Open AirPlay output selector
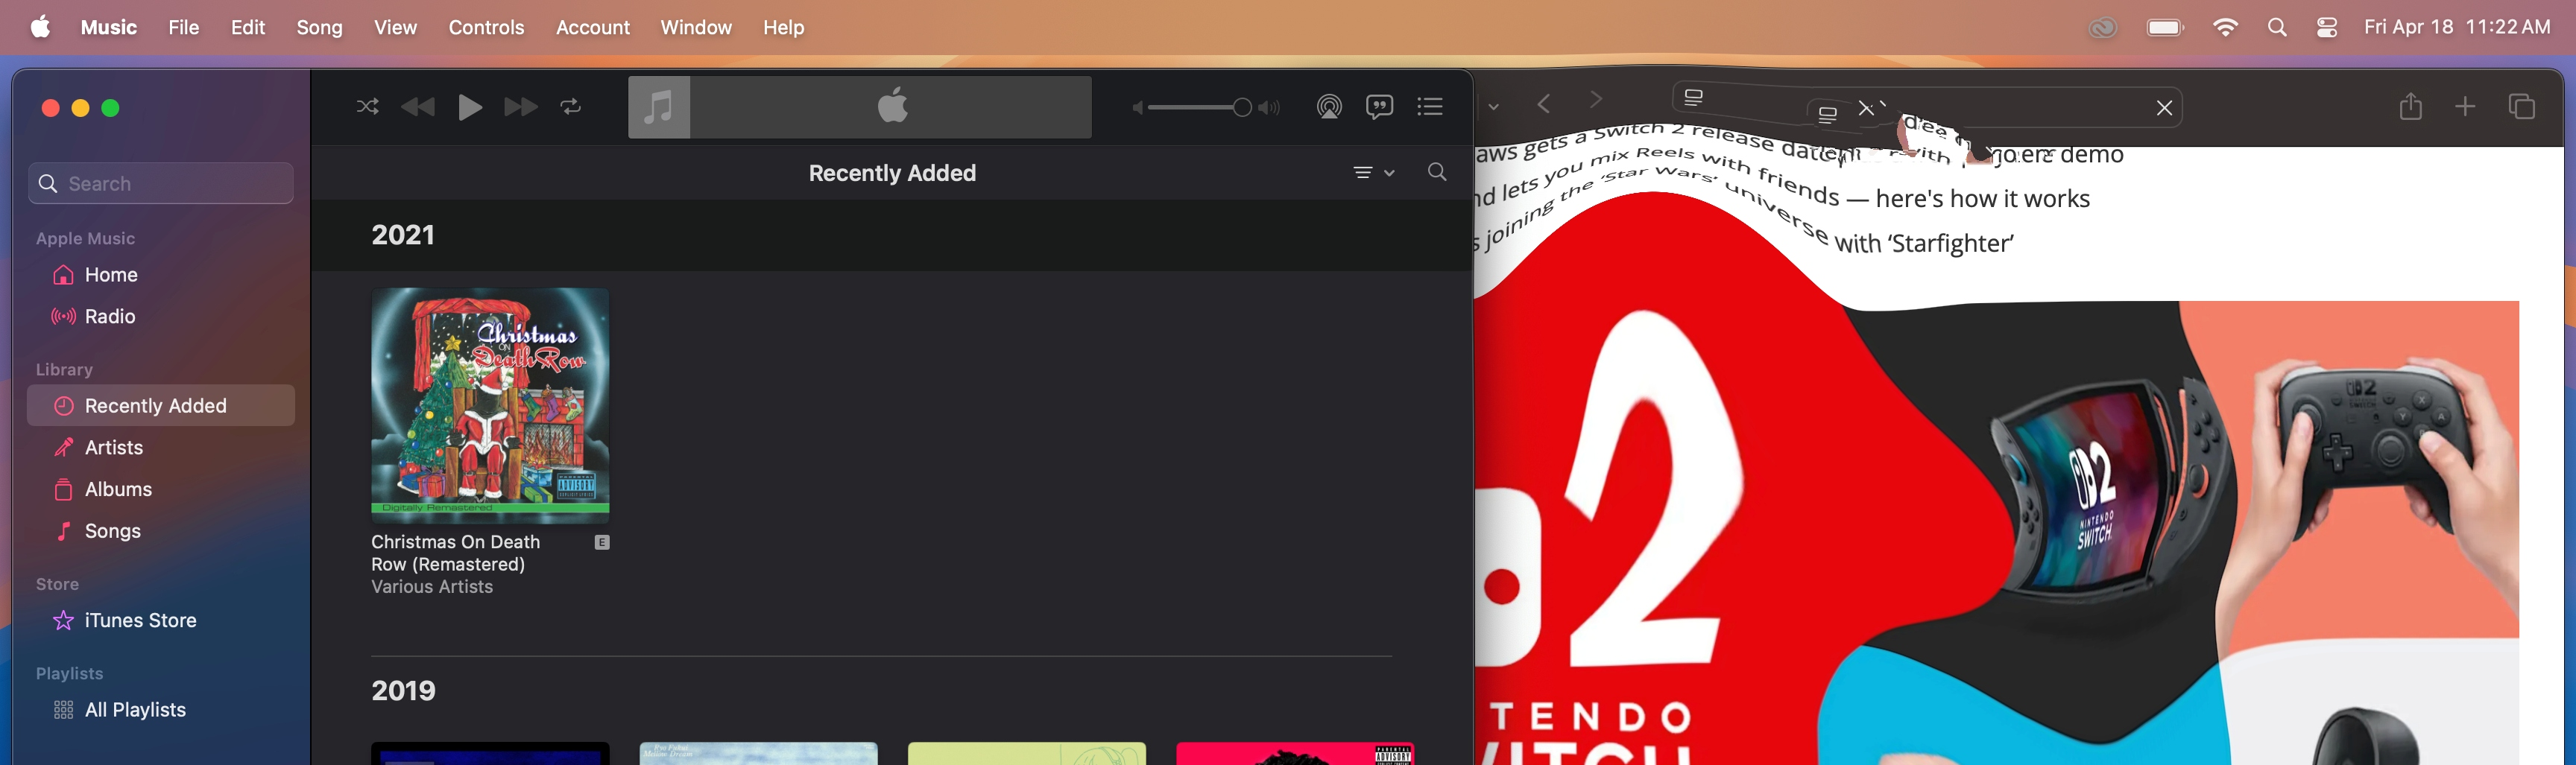2576x765 pixels. click(1329, 107)
